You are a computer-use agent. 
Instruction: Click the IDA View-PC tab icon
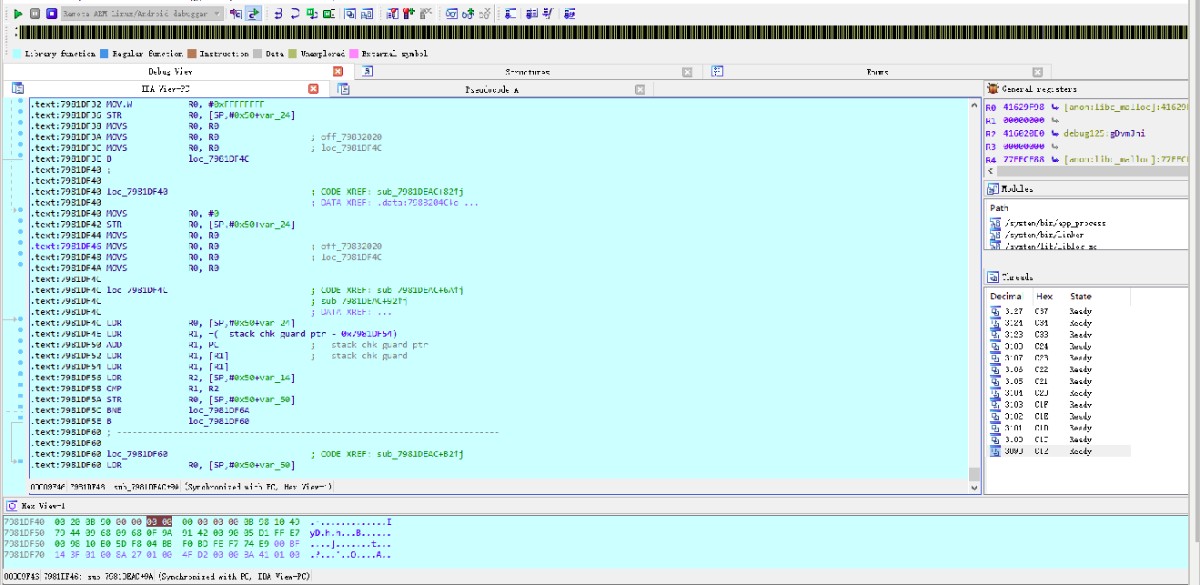(17, 89)
